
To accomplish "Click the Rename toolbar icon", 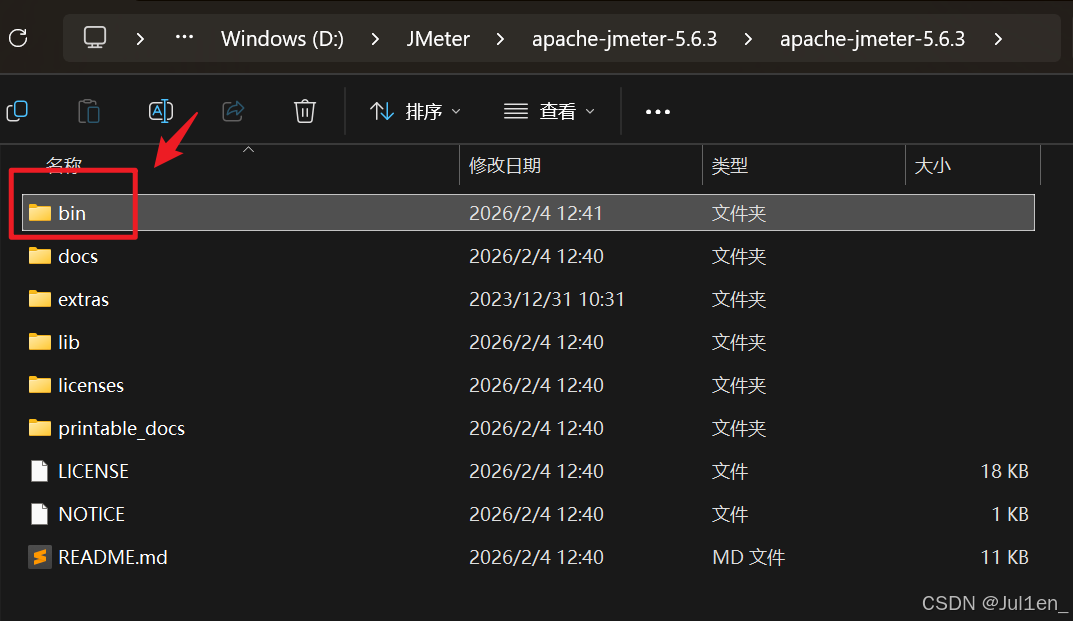I will (161, 111).
